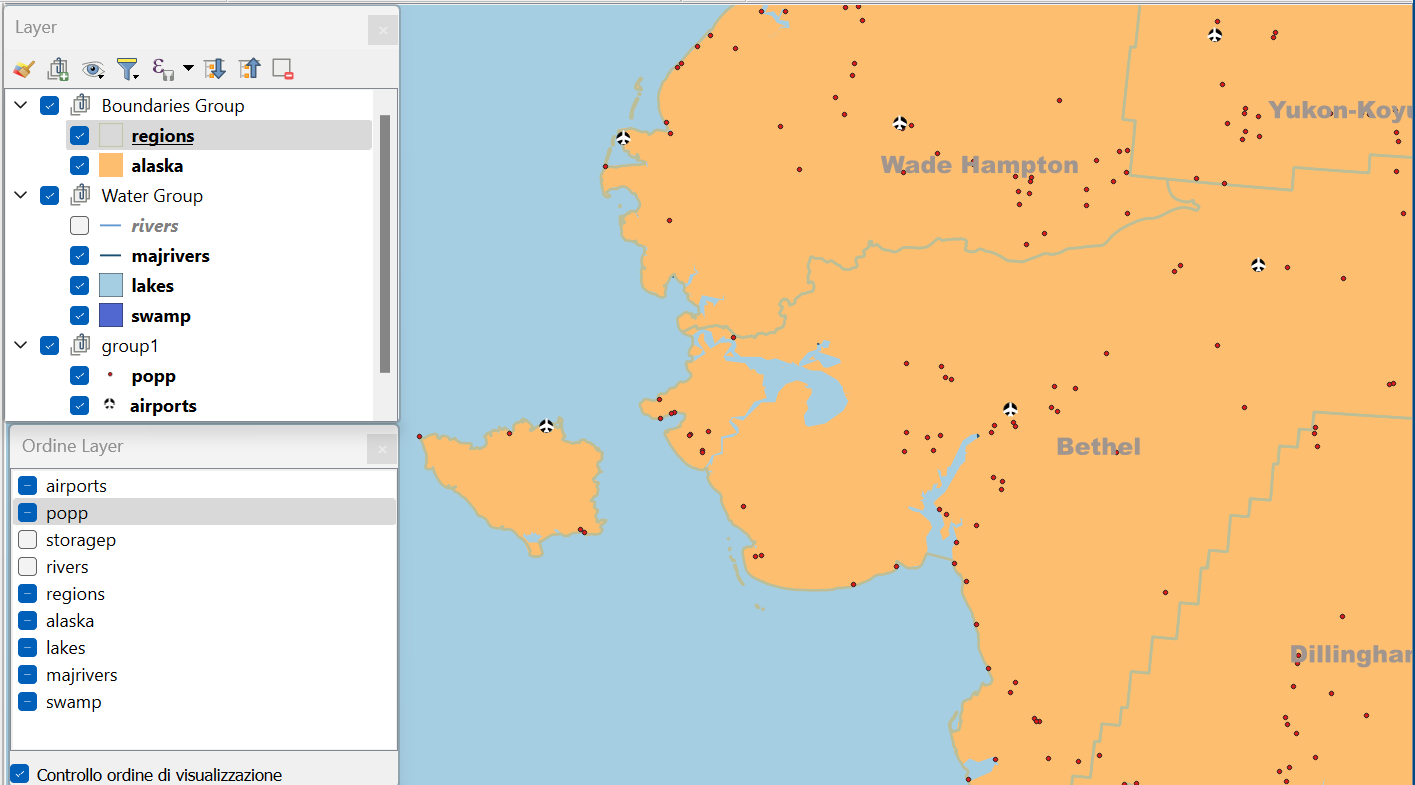Screen dimensions: 1415x785
Task: Click the swamp layer blue swatch
Action: 111,315
